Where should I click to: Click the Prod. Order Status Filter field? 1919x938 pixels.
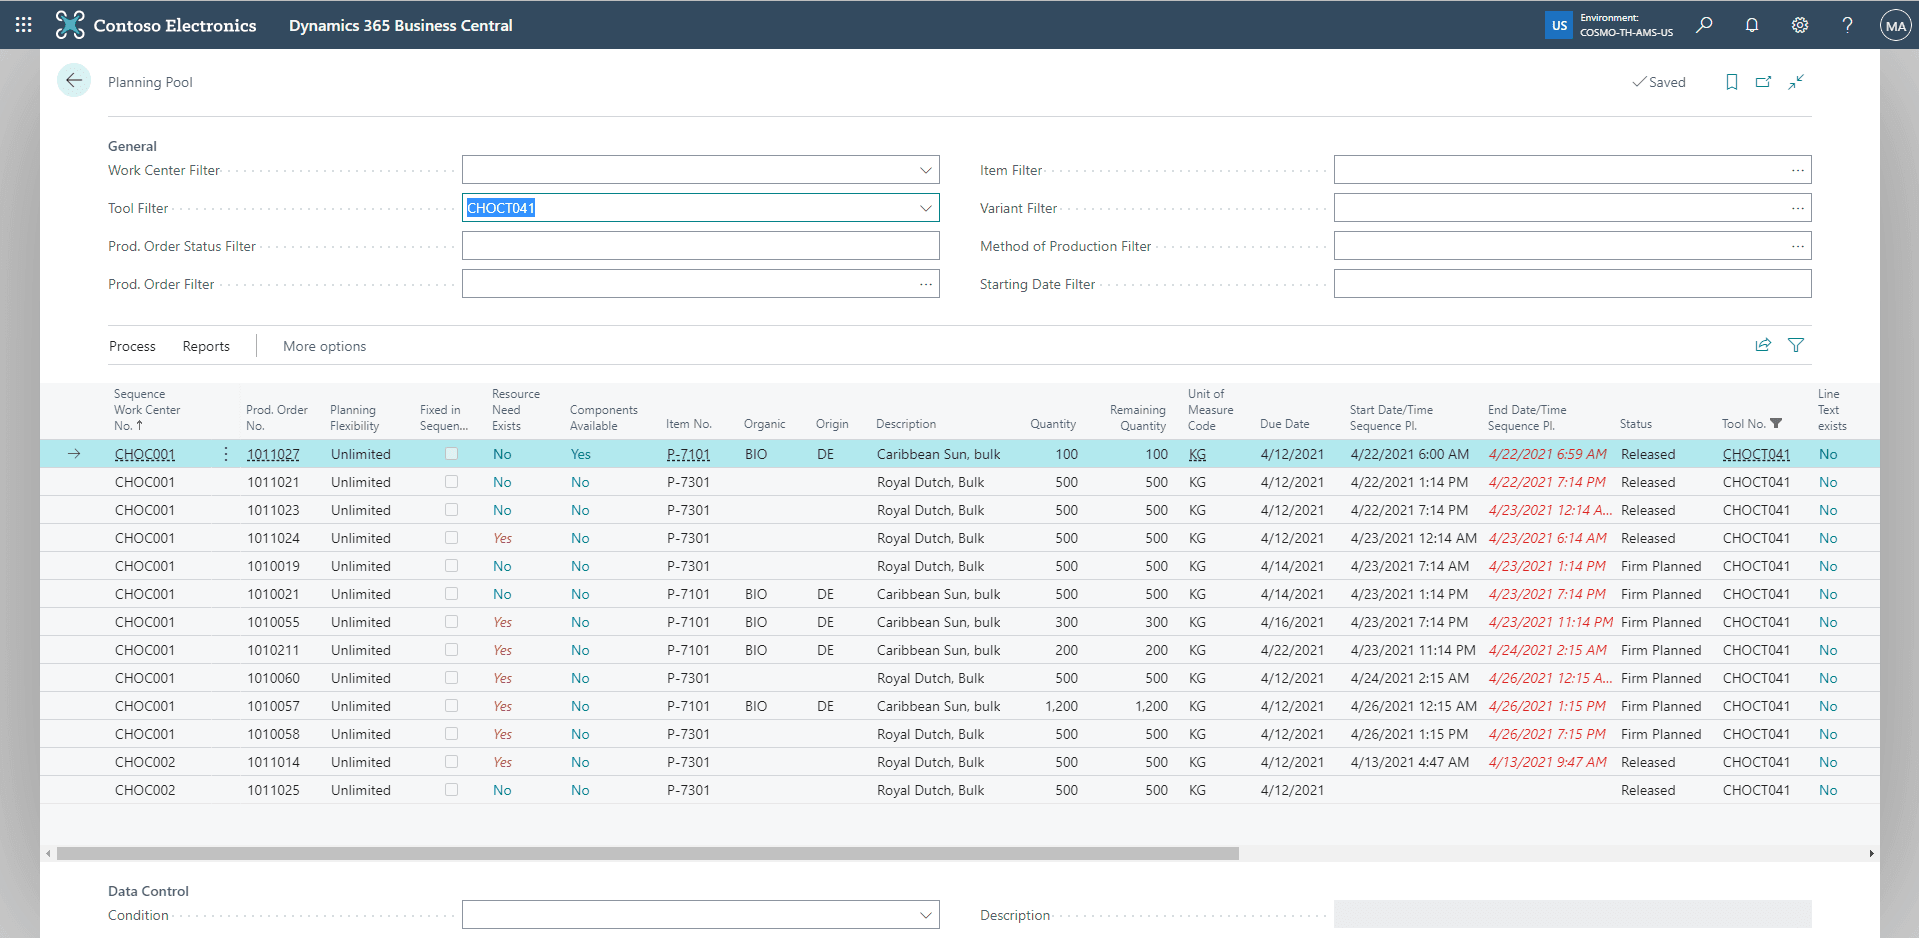pos(700,246)
